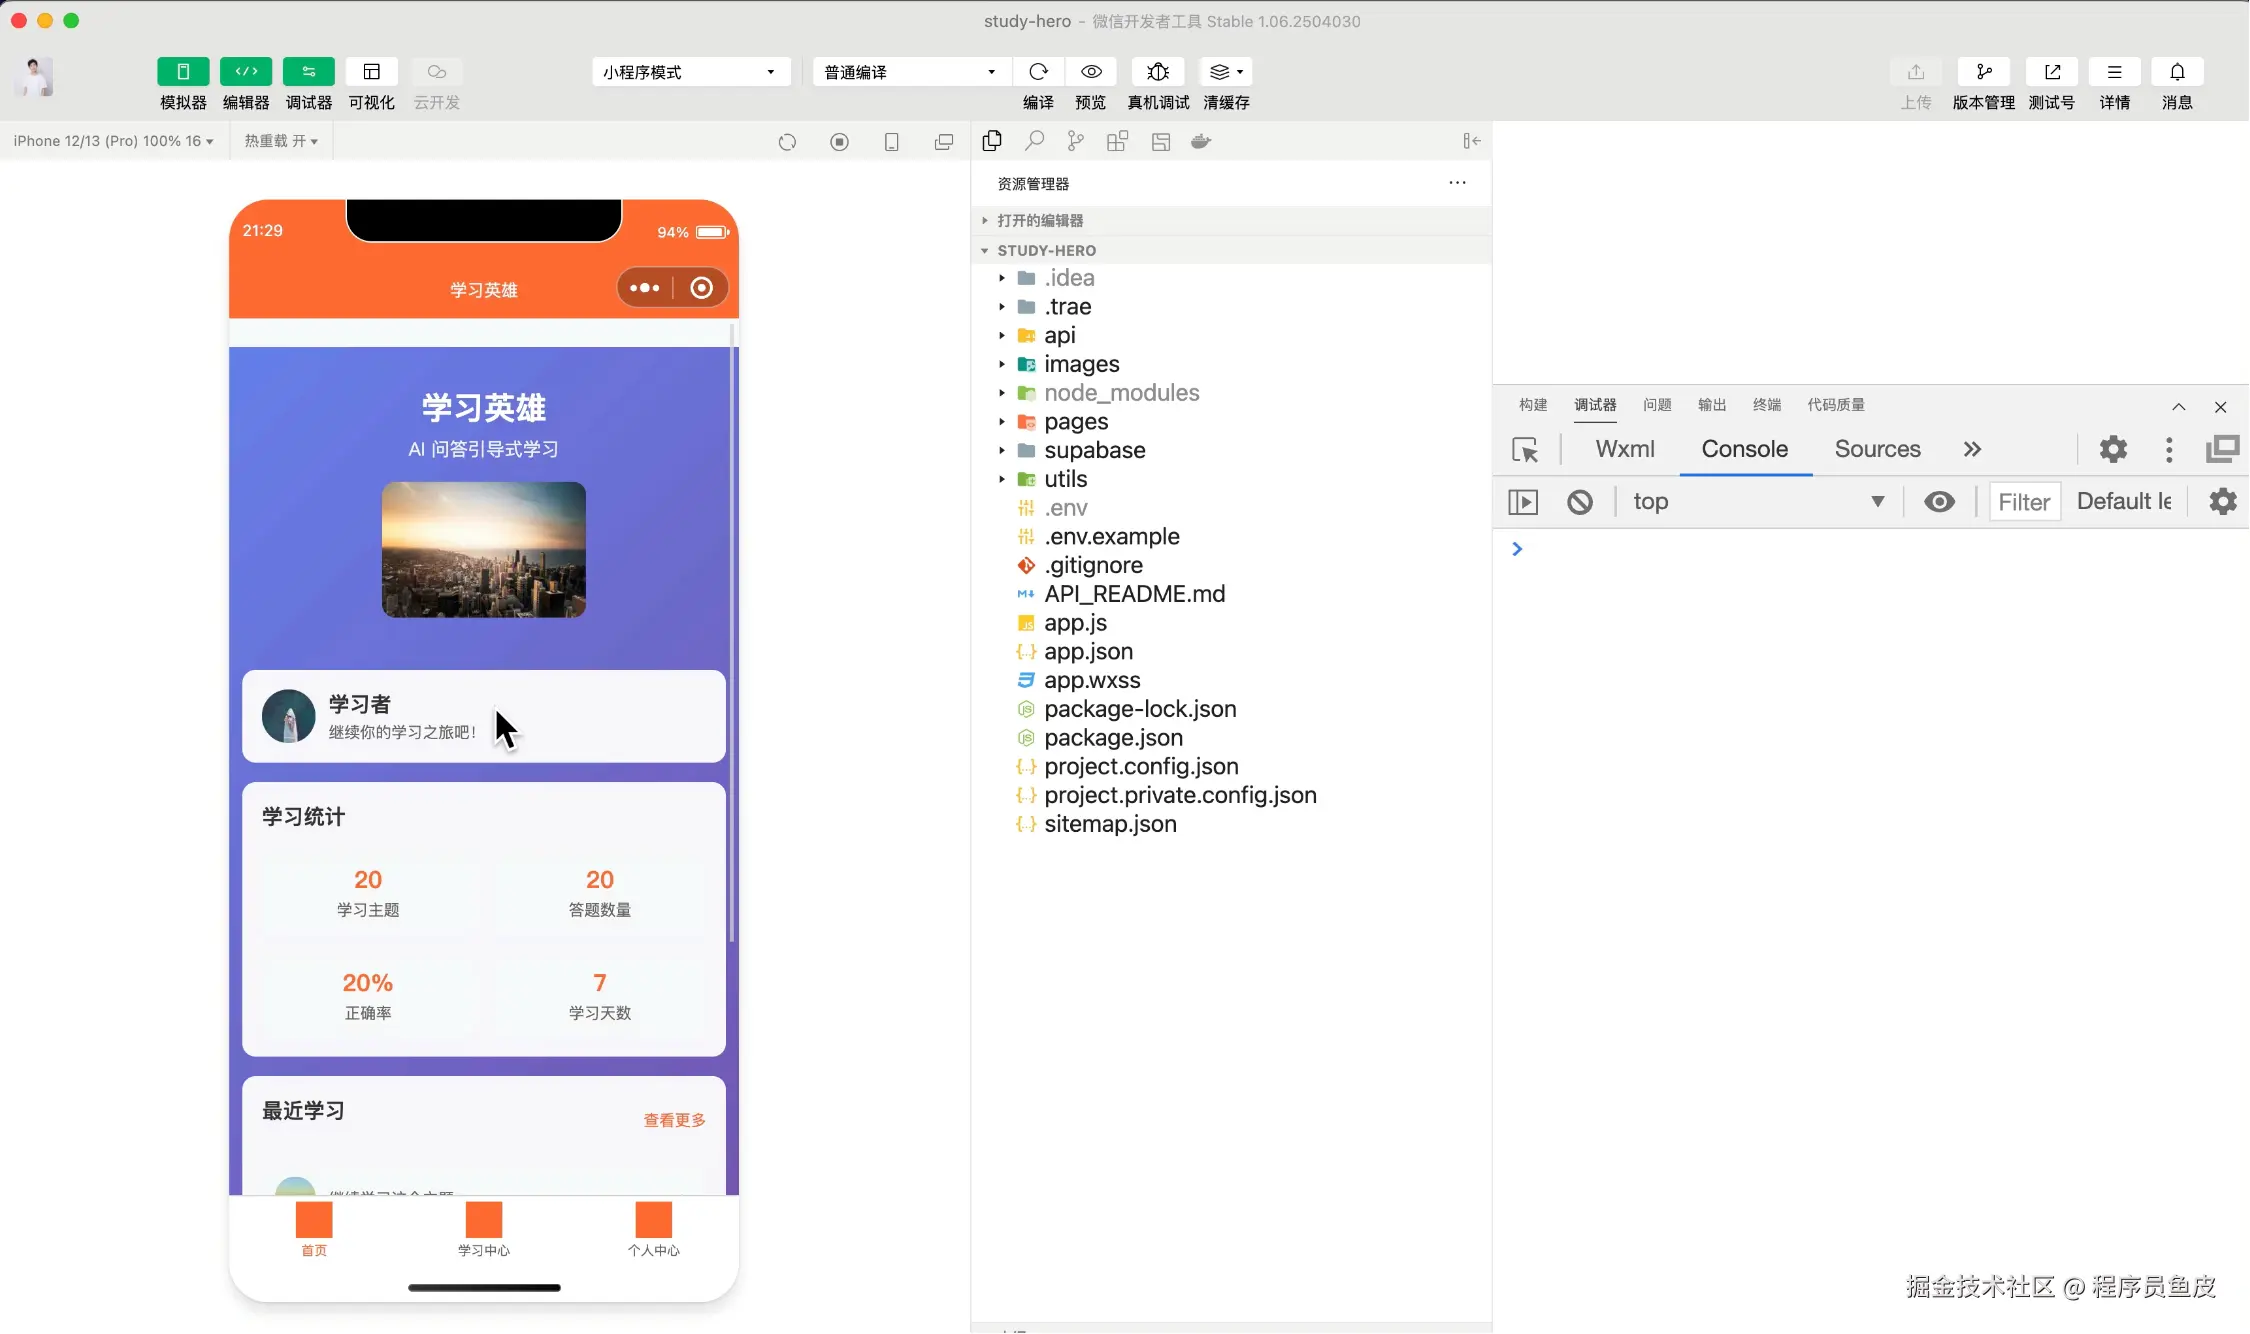Click the search icon in explorer sidebar
2250x1334 pixels.
(1034, 141)
